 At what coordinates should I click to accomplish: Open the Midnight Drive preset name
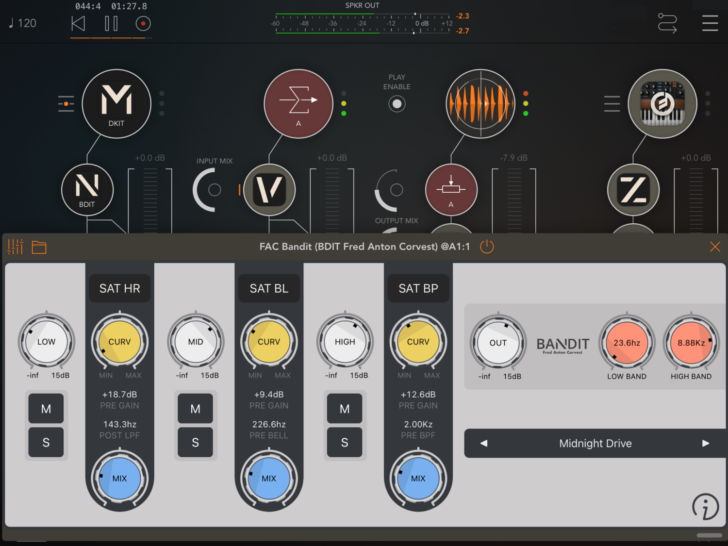click(595, 443)
